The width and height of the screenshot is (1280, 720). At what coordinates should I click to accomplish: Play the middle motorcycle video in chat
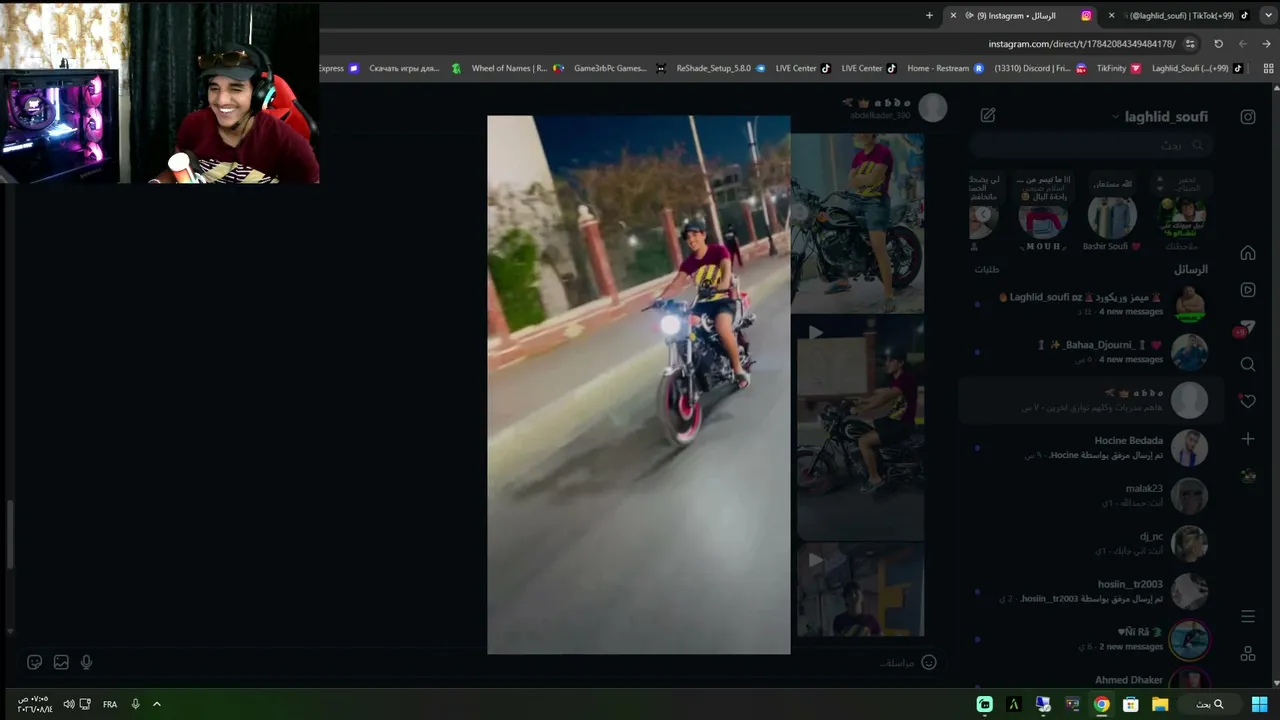click(860, 430)
